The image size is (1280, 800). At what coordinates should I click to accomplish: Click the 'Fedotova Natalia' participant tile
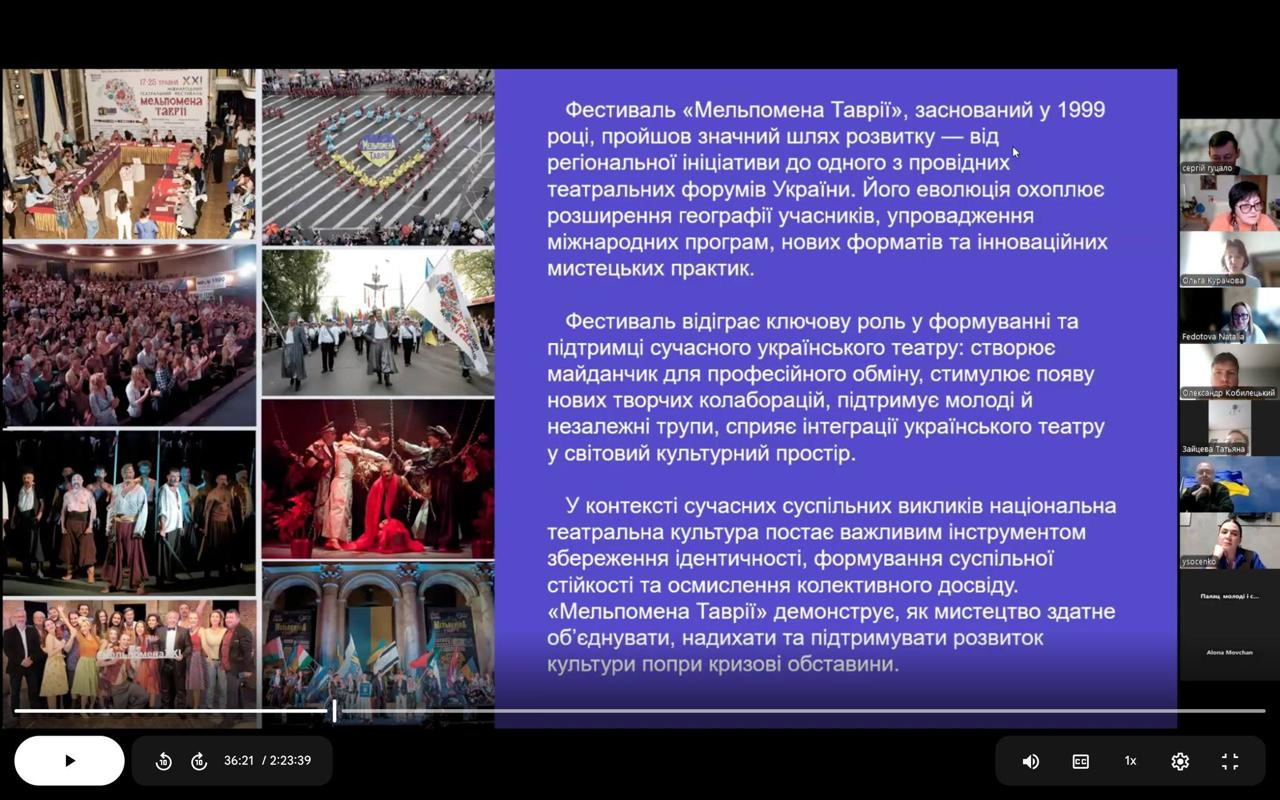[x=1228, y=314]
